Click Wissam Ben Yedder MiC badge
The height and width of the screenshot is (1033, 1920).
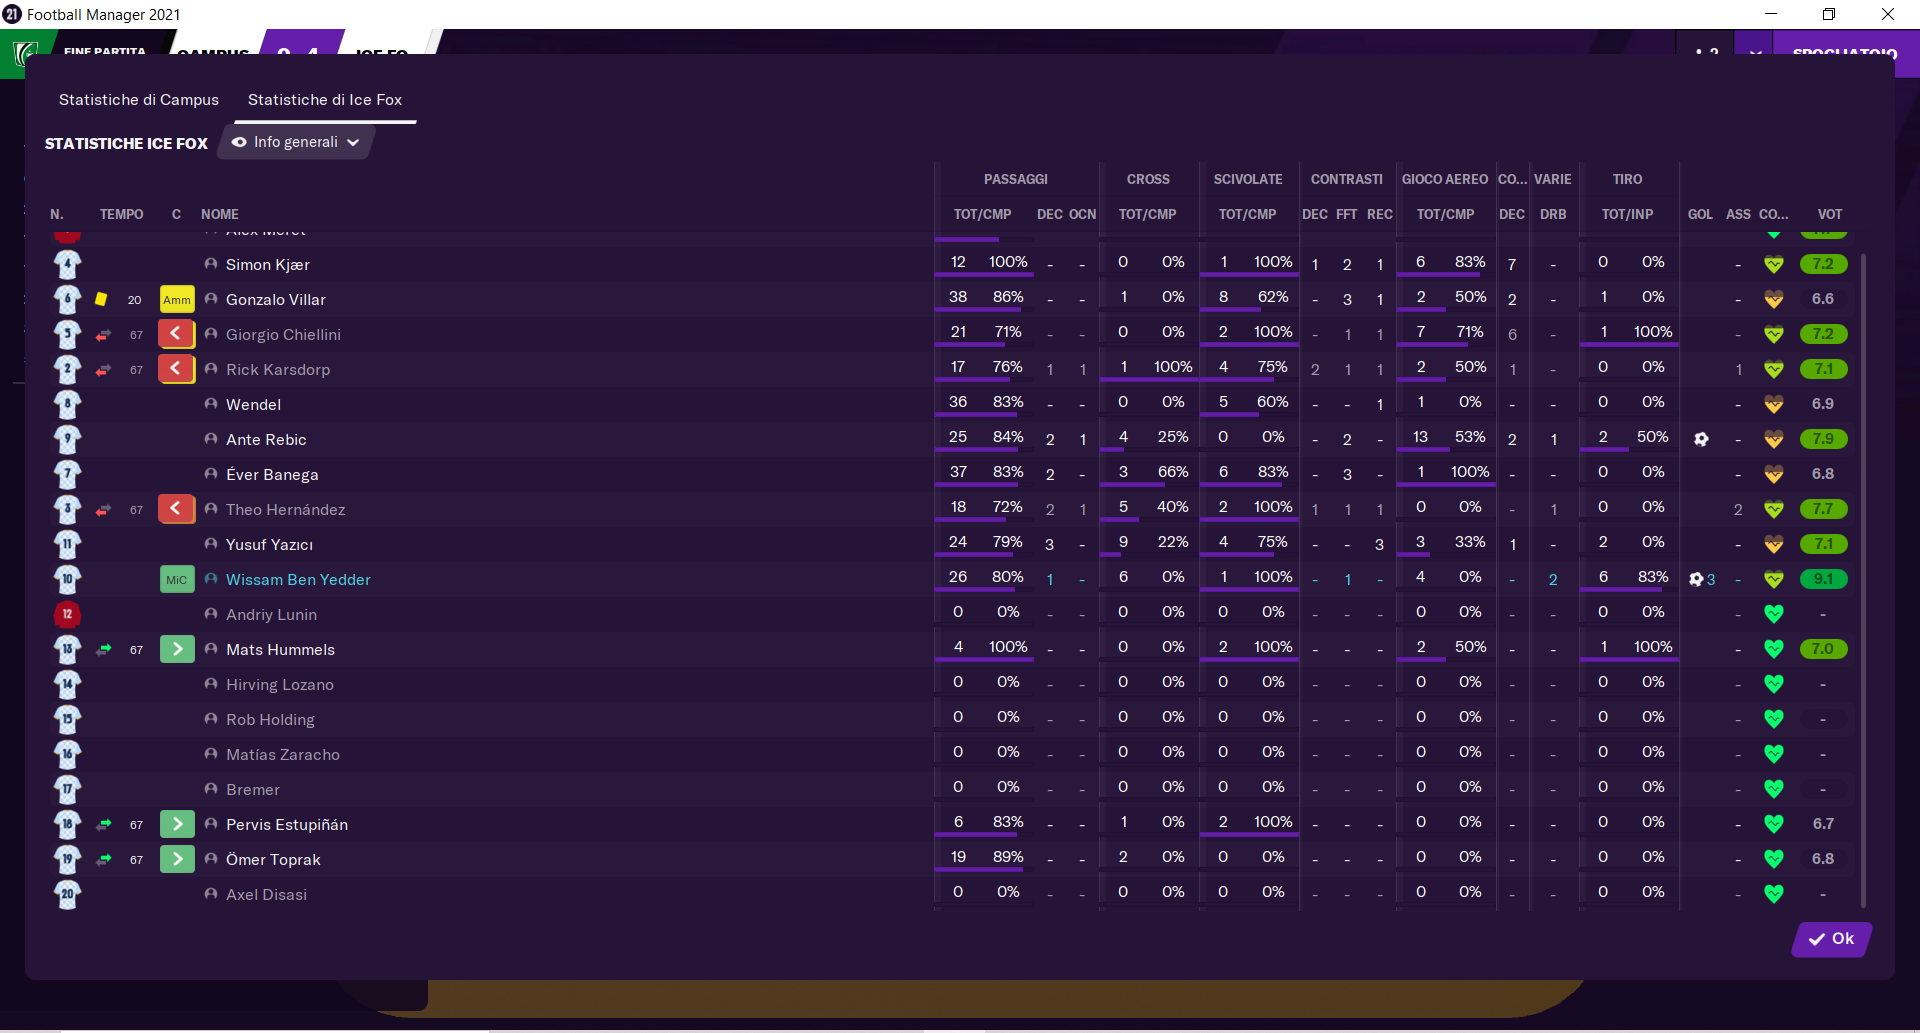(177, 580)
